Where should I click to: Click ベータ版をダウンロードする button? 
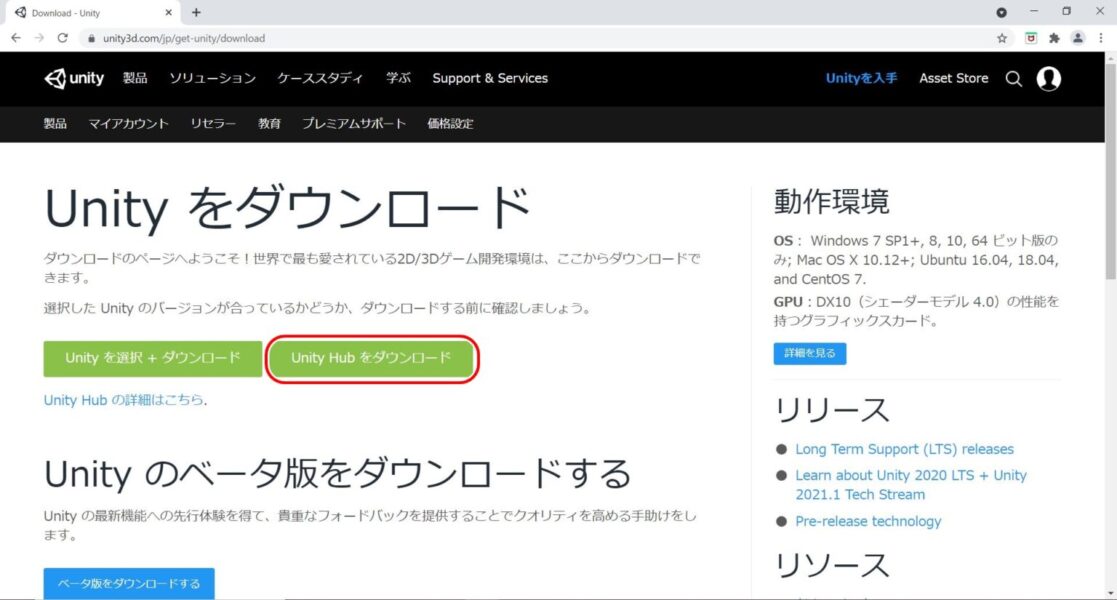pos(129,584)
